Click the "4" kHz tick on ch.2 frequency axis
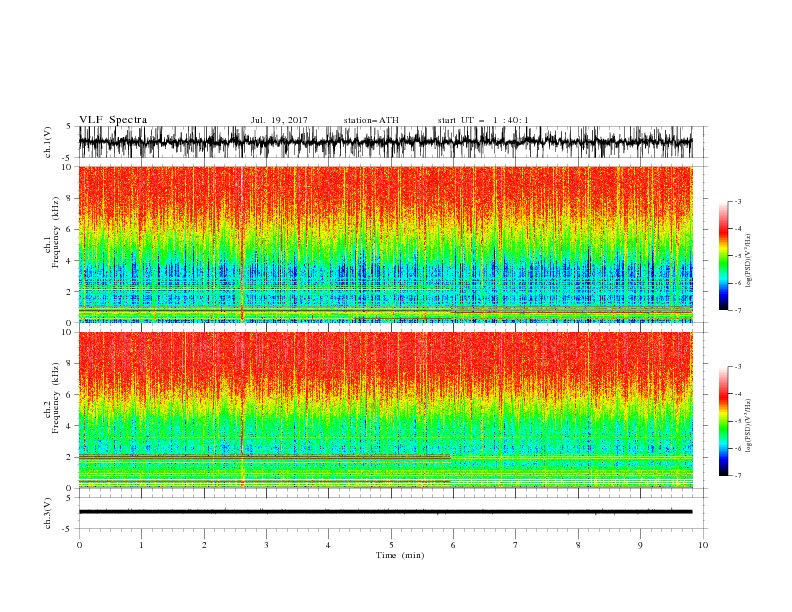The height and width of the screenshot is (612, 792). 70,426
